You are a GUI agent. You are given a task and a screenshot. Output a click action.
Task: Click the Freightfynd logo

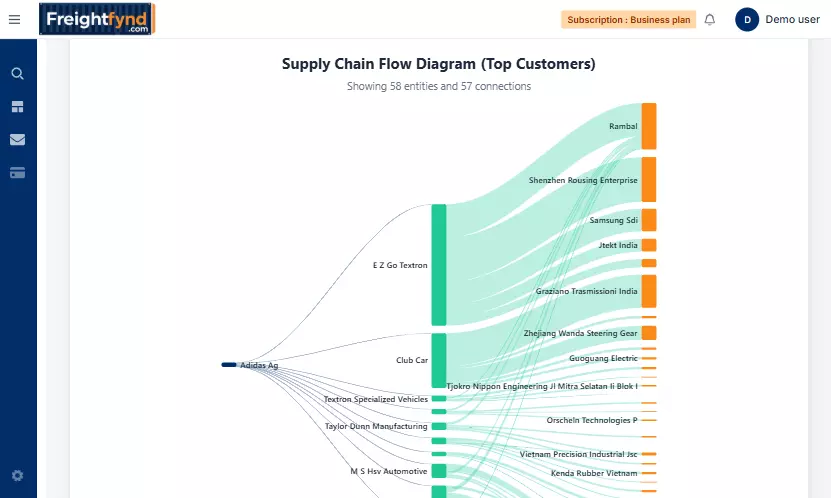pos(97,19)
